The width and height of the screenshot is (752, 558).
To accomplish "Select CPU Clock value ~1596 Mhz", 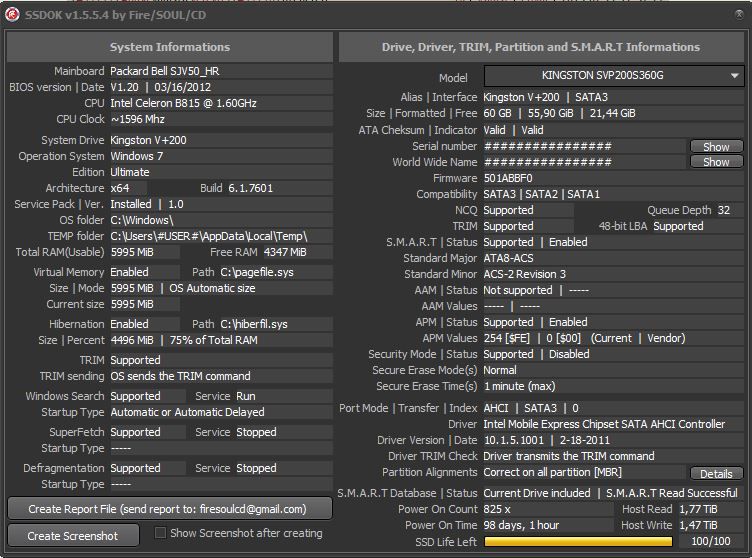I will coord(138,119).
